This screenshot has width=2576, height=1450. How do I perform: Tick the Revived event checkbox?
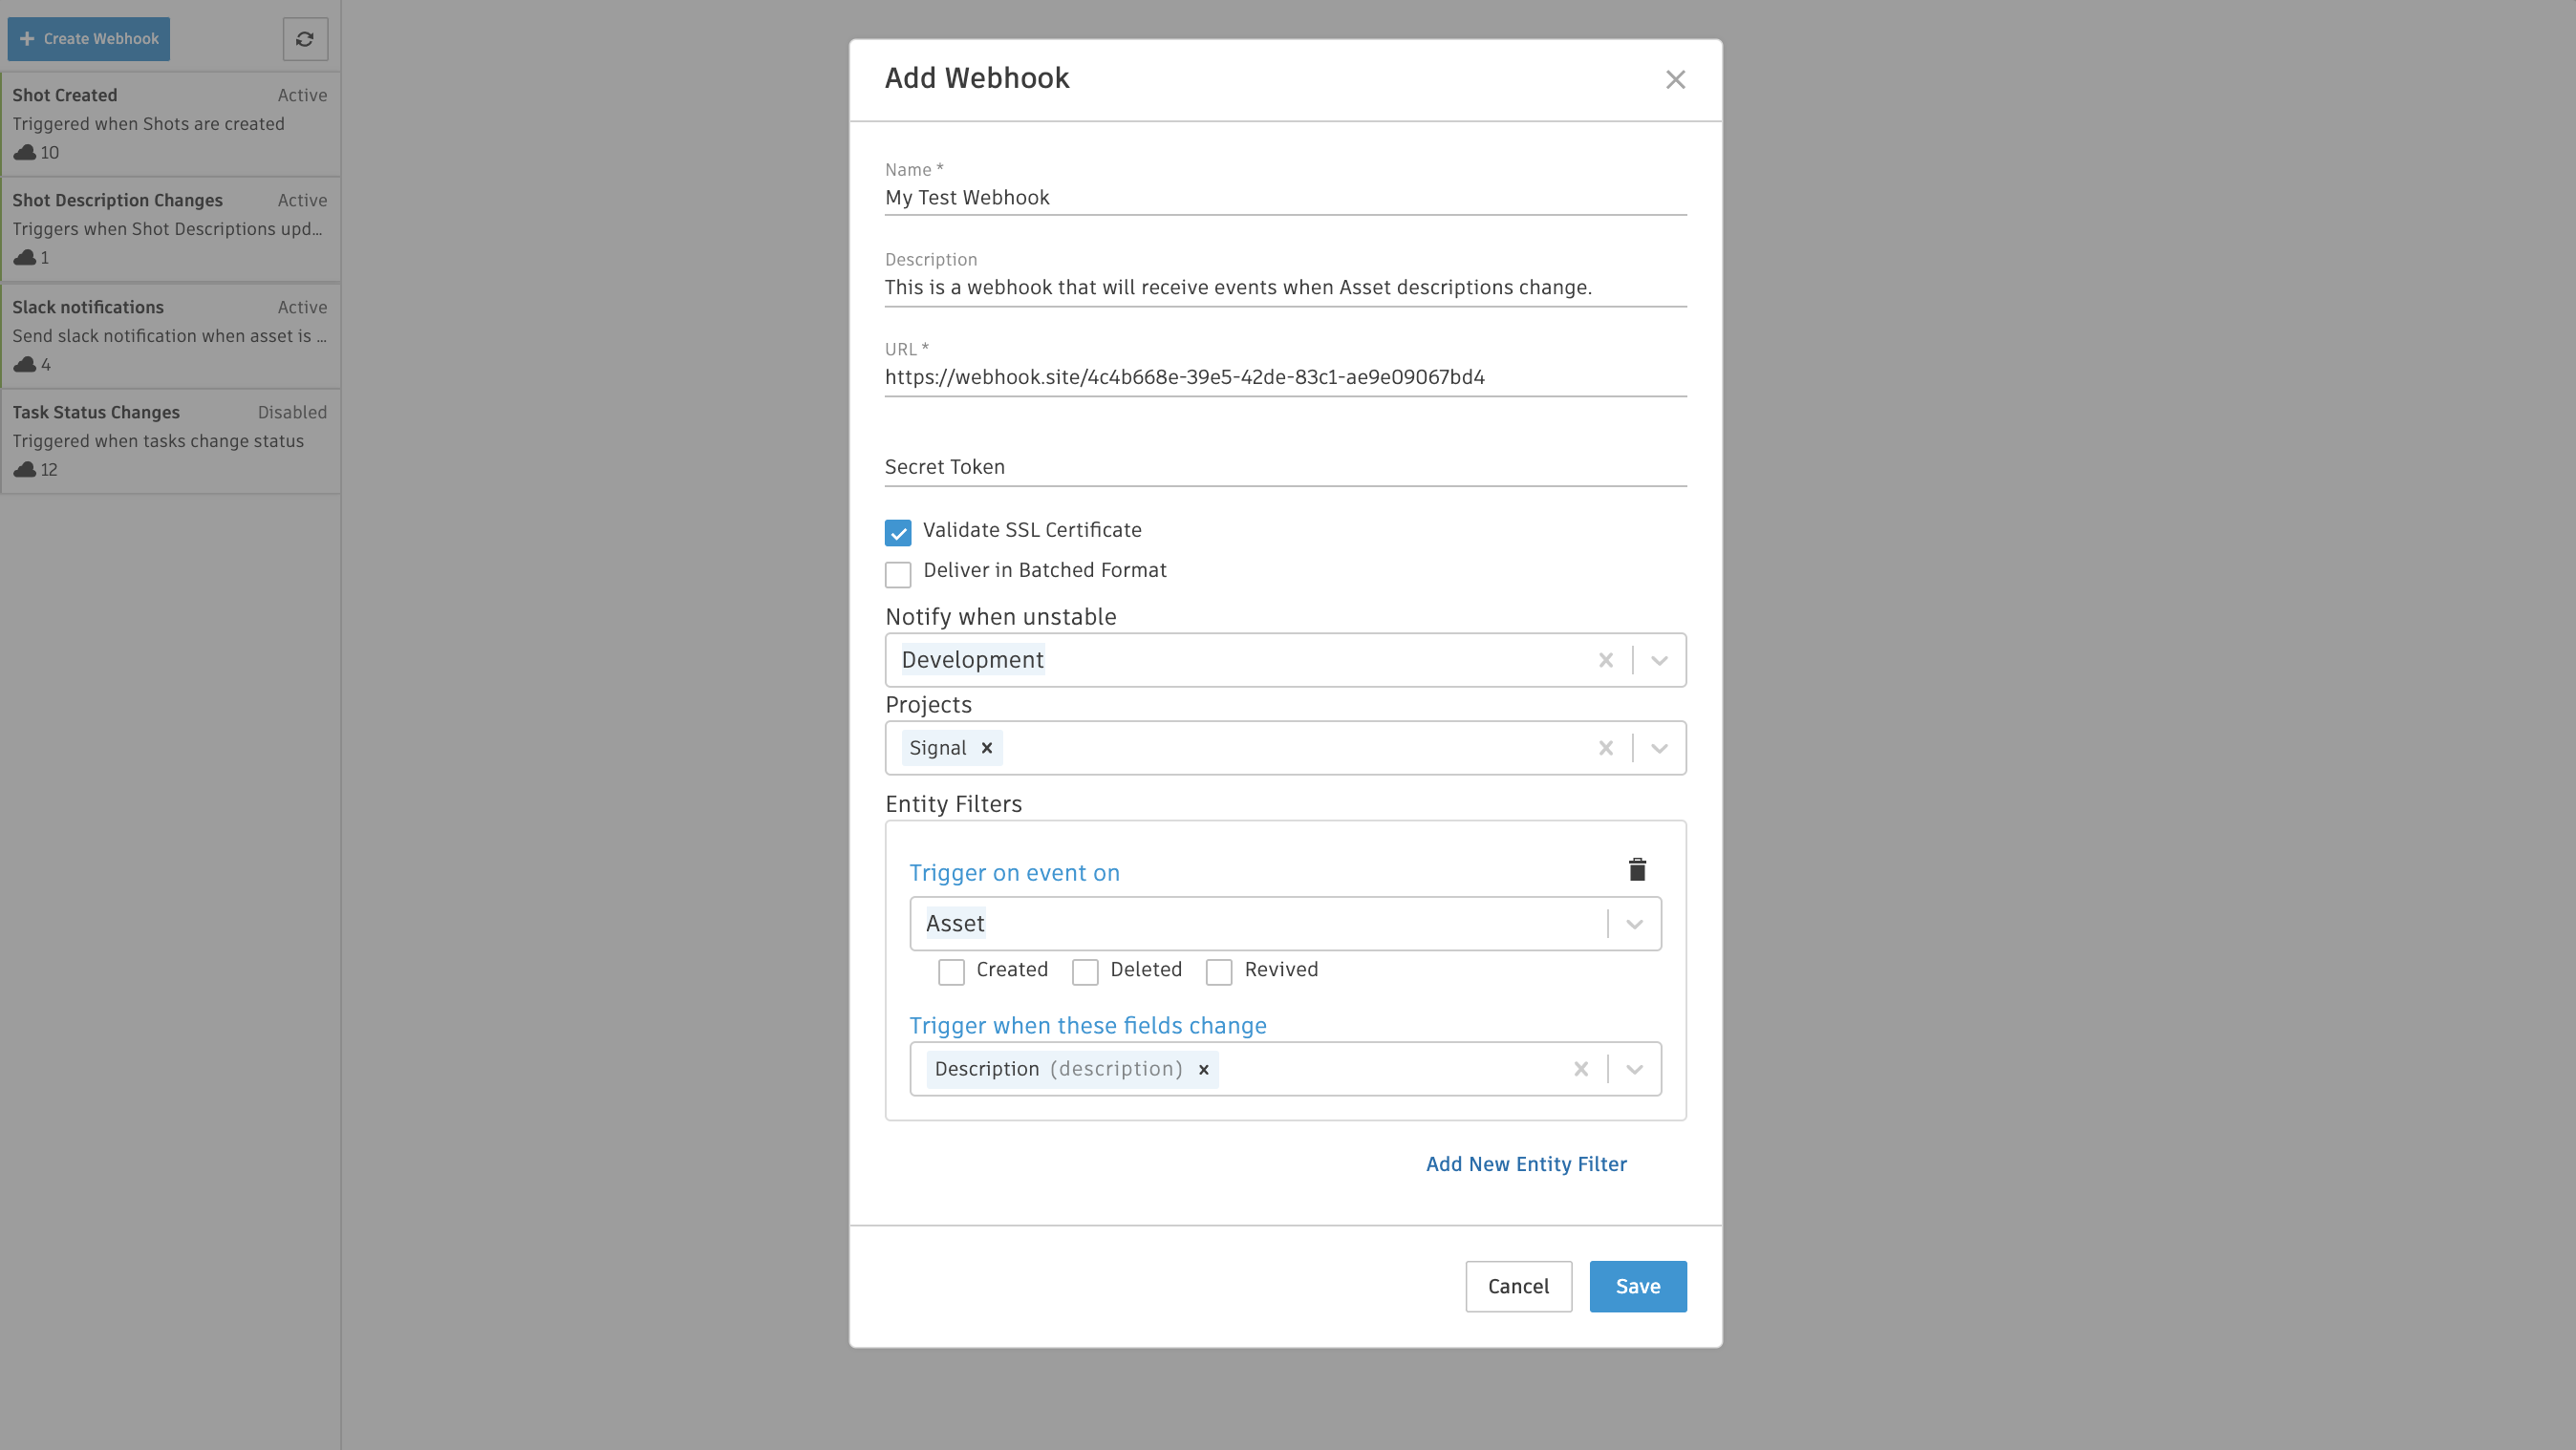pyautogui.click(x=1218, y=972)
